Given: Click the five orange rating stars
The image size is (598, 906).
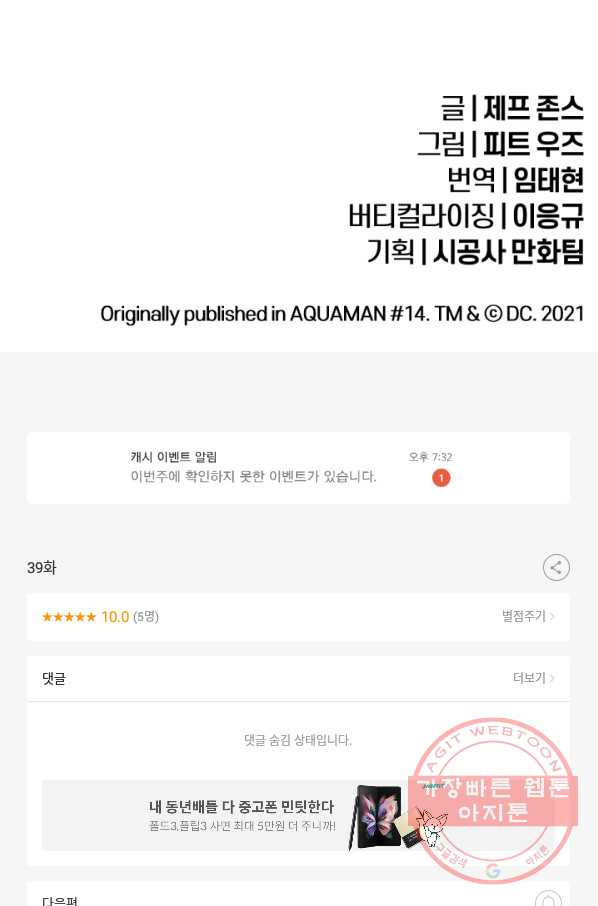Looking at the screenshot, I should pyautogui.click(x=69, y=617).
